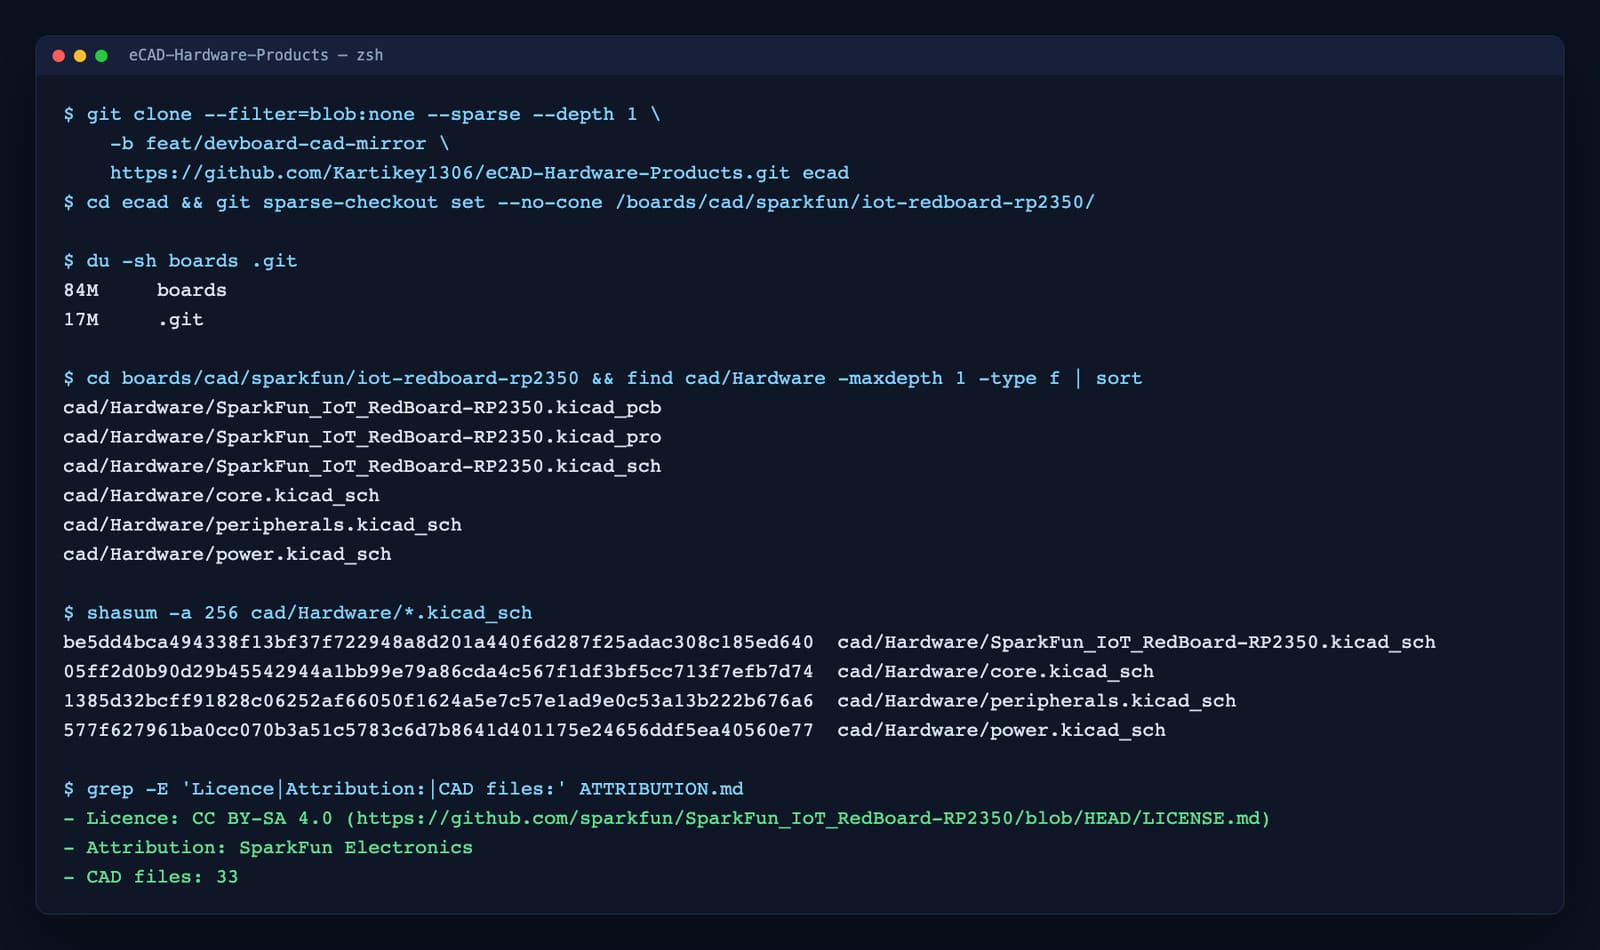Click the shasum -a 256 command line
1600x950 pixels.
coord(298,613)
